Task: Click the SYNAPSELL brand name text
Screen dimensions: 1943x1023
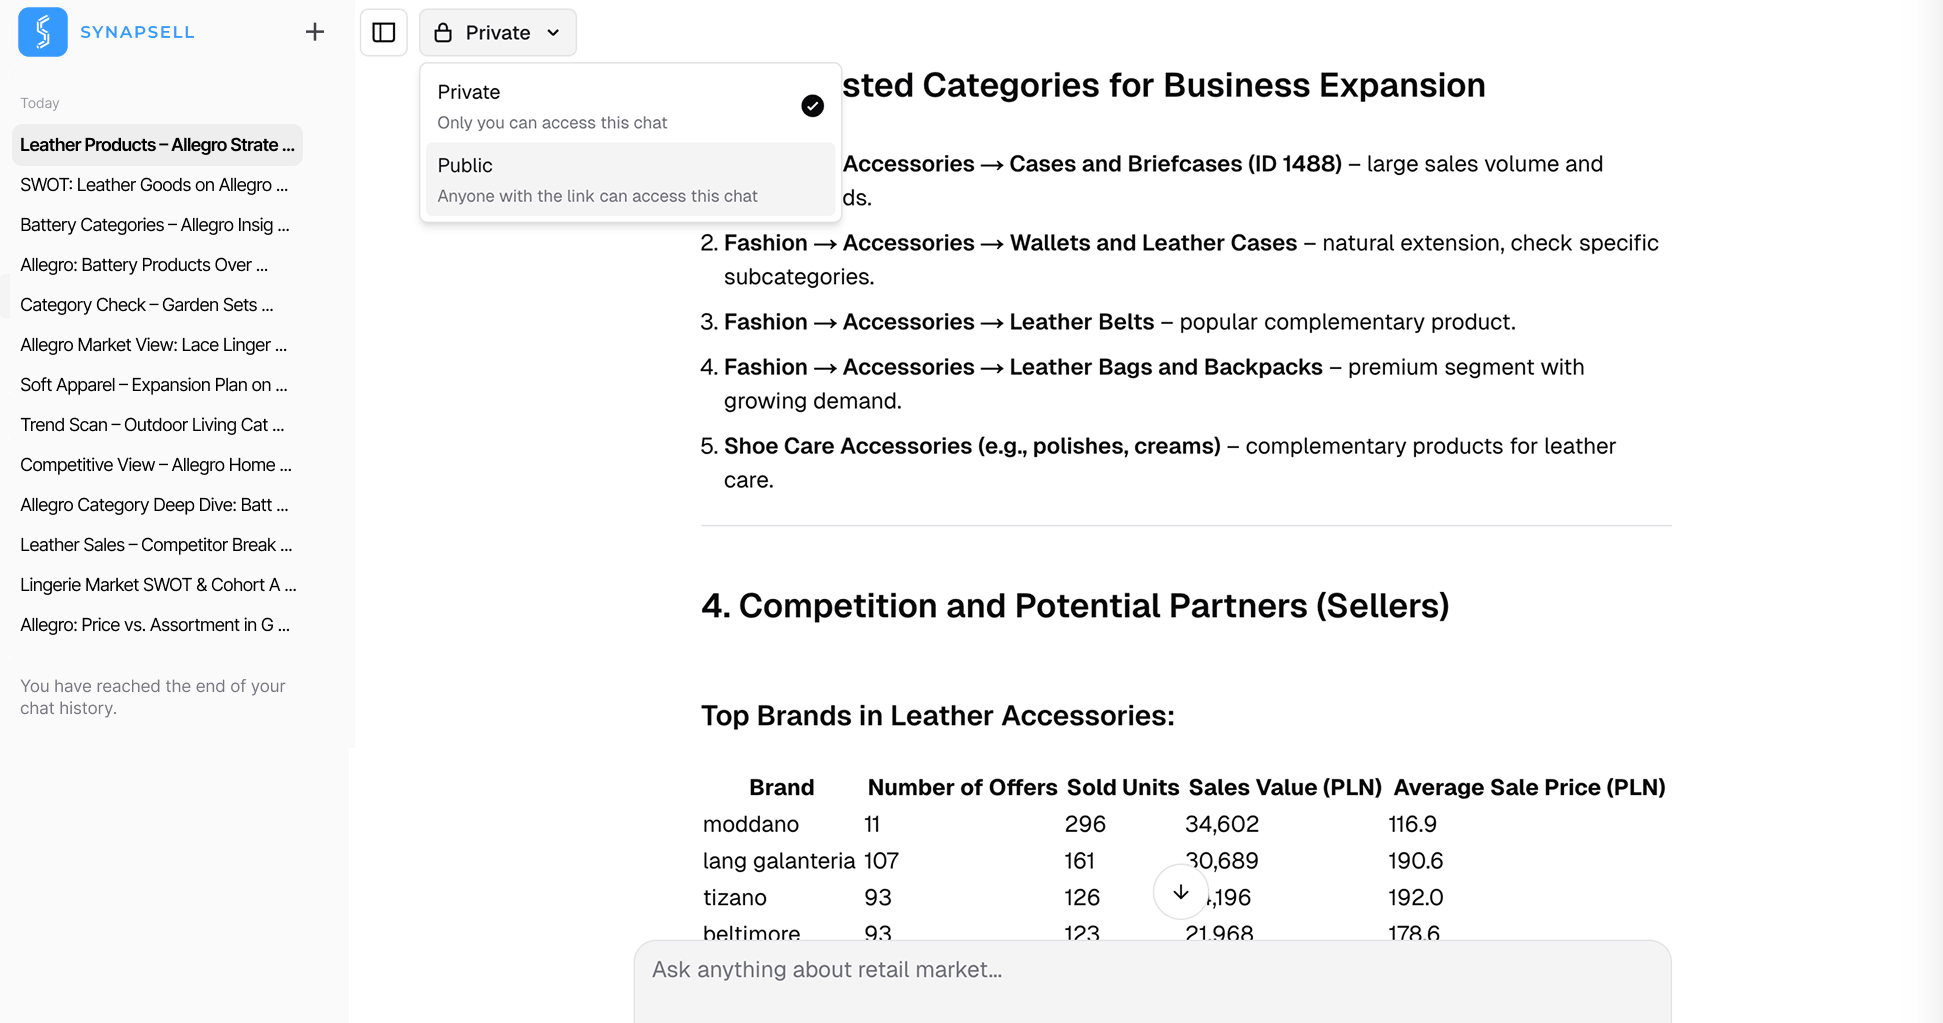Action: tap(137, 32)
